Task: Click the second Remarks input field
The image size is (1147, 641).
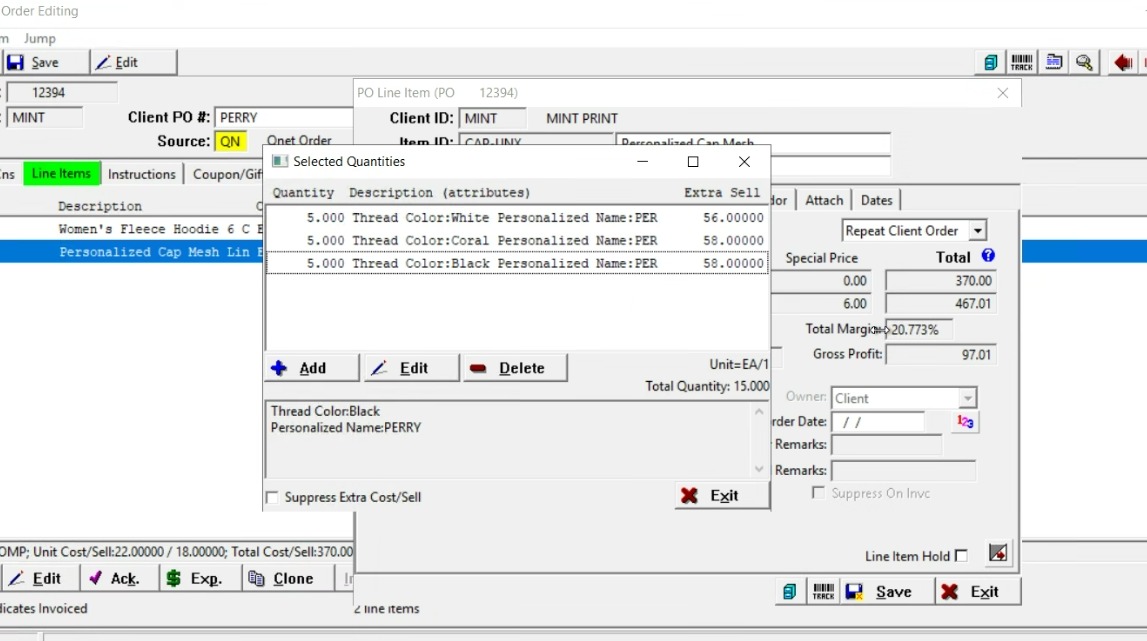Action: point(903,471)
